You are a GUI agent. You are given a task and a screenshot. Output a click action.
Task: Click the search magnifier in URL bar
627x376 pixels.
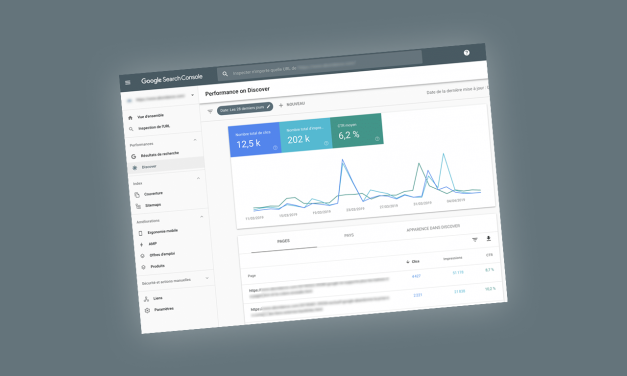point(225,74)
